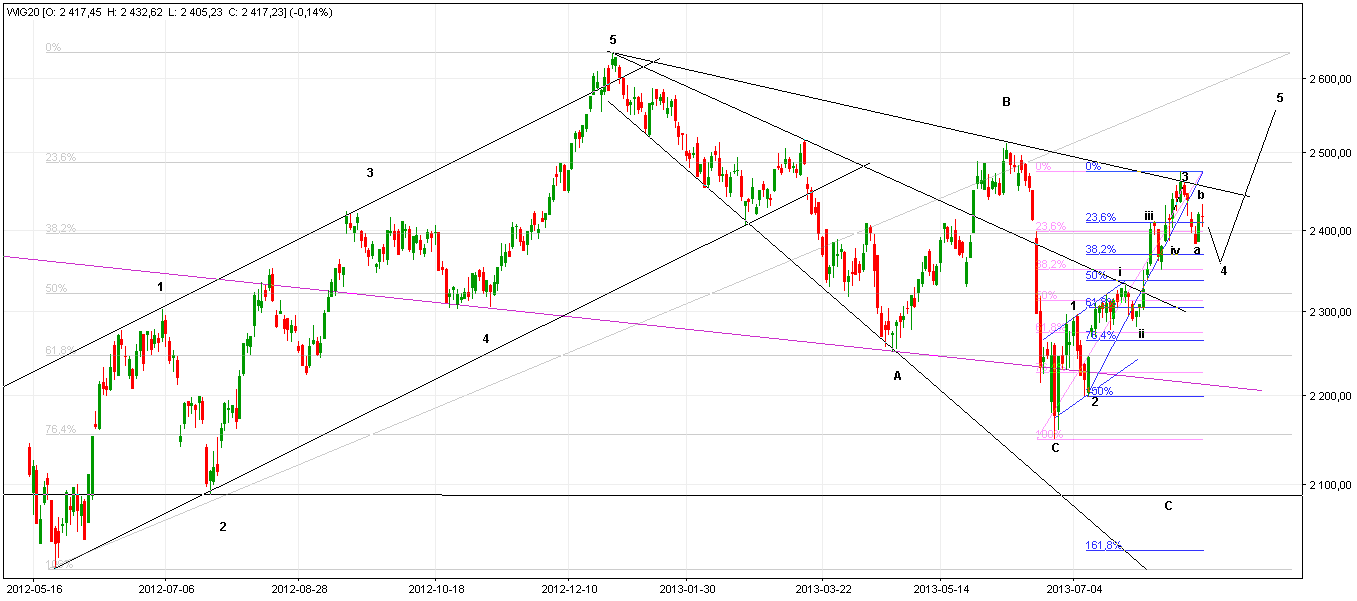
Task: Click the blue 76,4% Fibonacci label
Action: pyautogui.click(x=1101, y=336)
